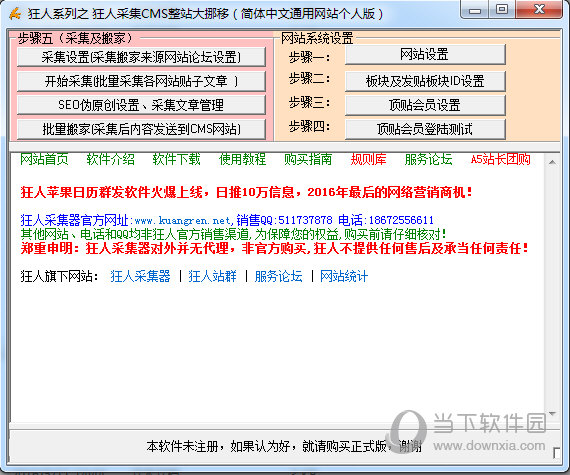
Task: Open blue 服务论坛 link under 狂人旗下网站
Action: pyautogui.click(x=278, y=276)
